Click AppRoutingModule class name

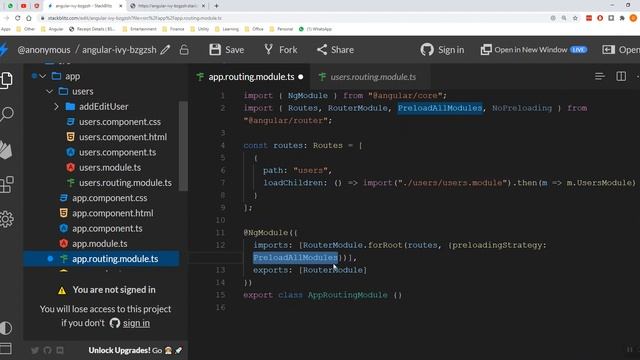click(347, 295)
